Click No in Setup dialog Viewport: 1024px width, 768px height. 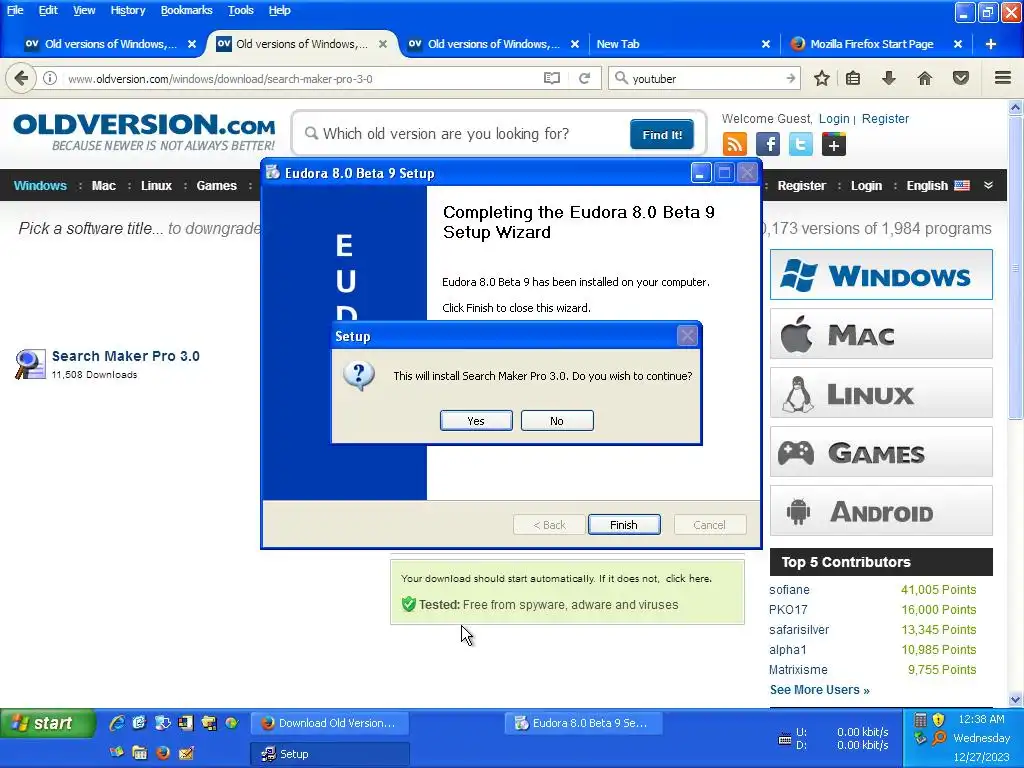point(557,421)
